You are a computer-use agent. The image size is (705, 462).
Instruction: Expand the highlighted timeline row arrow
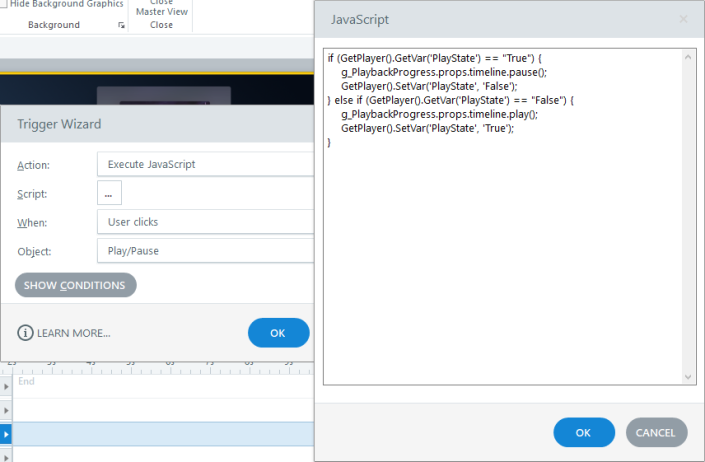click(x=7, y=434)
